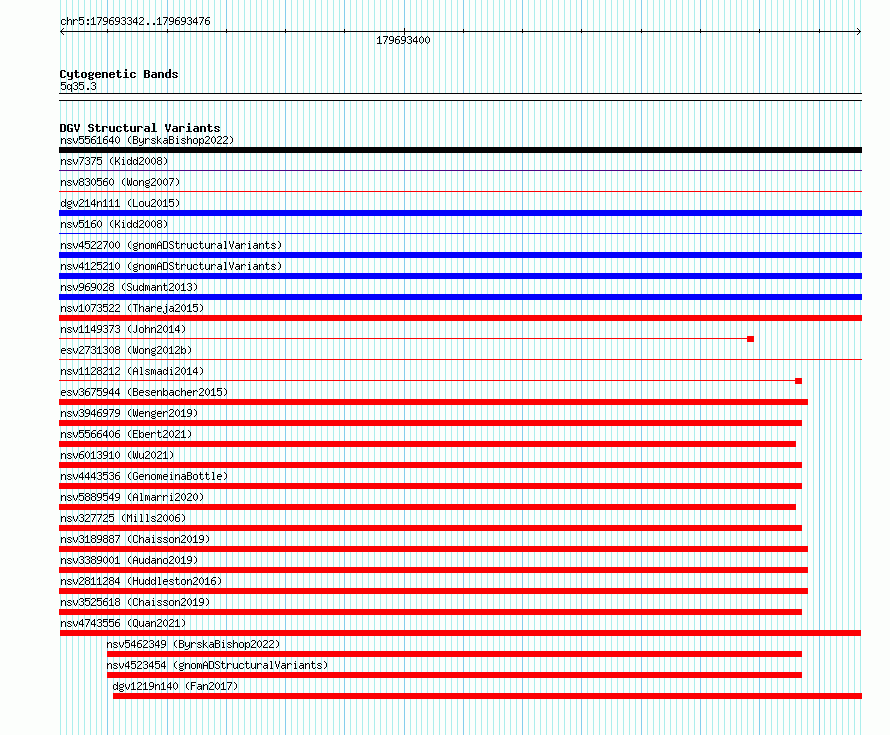The height and width of the screenshot is (735, 890).
Task: Select nsv830560 (Wong2007) variant label
Action: point(120,182)
